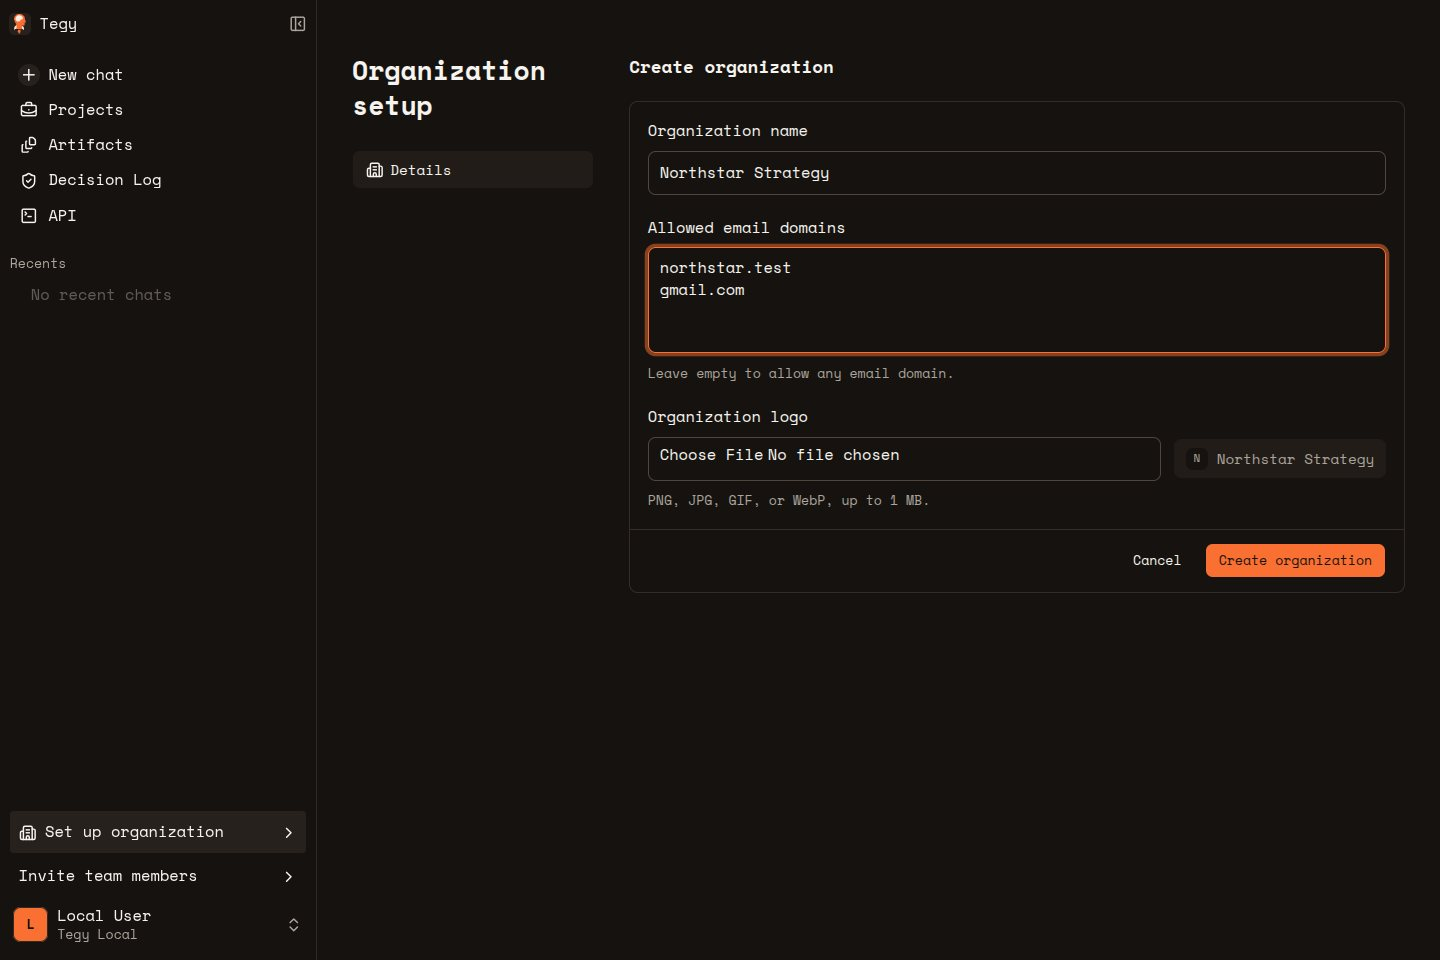This screenshot has height=960, width=1440.
Task: Click the Allowed email domains text area
Action: click(1016, 300)
